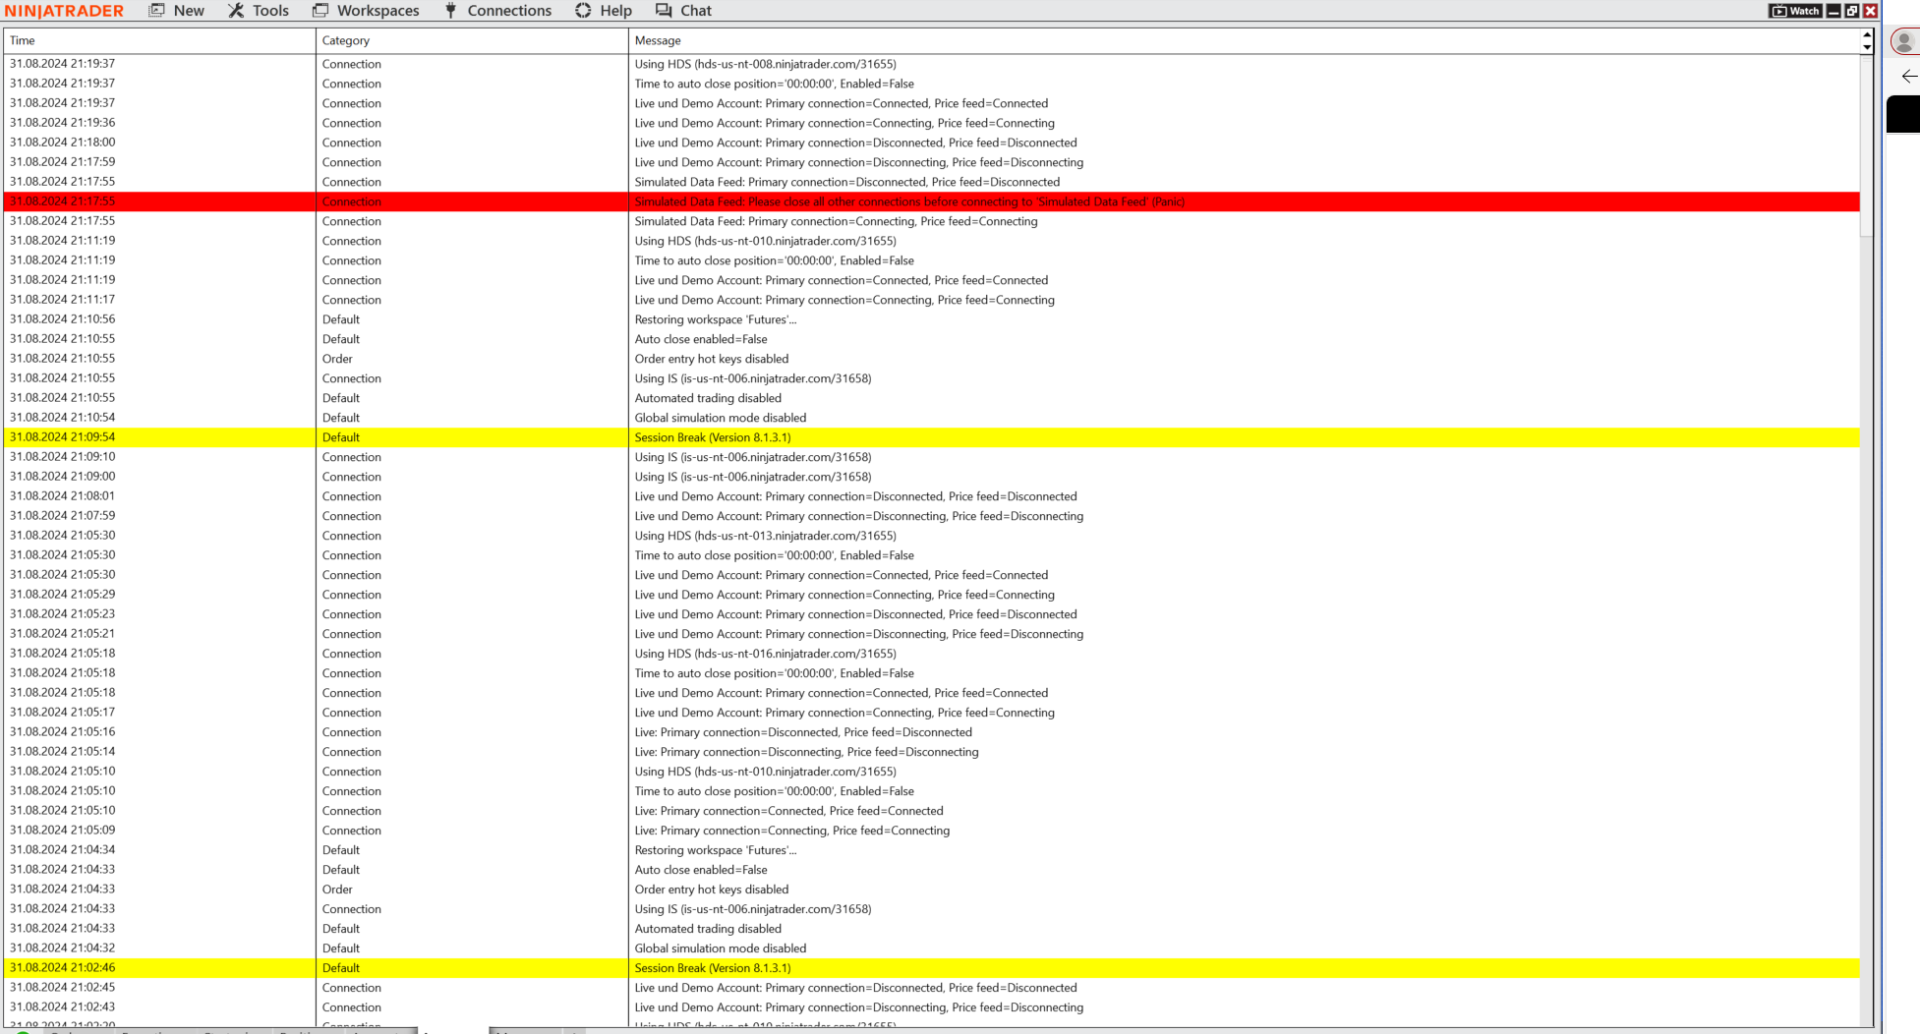This screenshot has height=1034, width=1920.
Task: Select 'Global simulation mode disabled' at 21:10:54
Action: pos(720,418)
